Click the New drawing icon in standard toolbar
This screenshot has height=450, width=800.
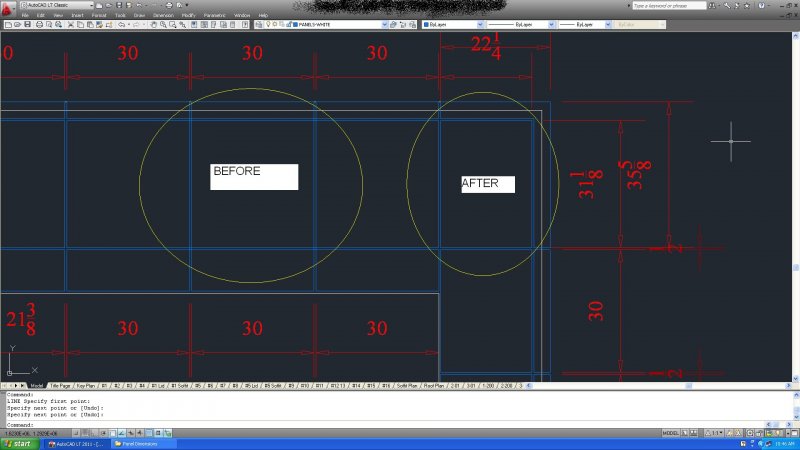pyautogui.click(x=9, y=24)
